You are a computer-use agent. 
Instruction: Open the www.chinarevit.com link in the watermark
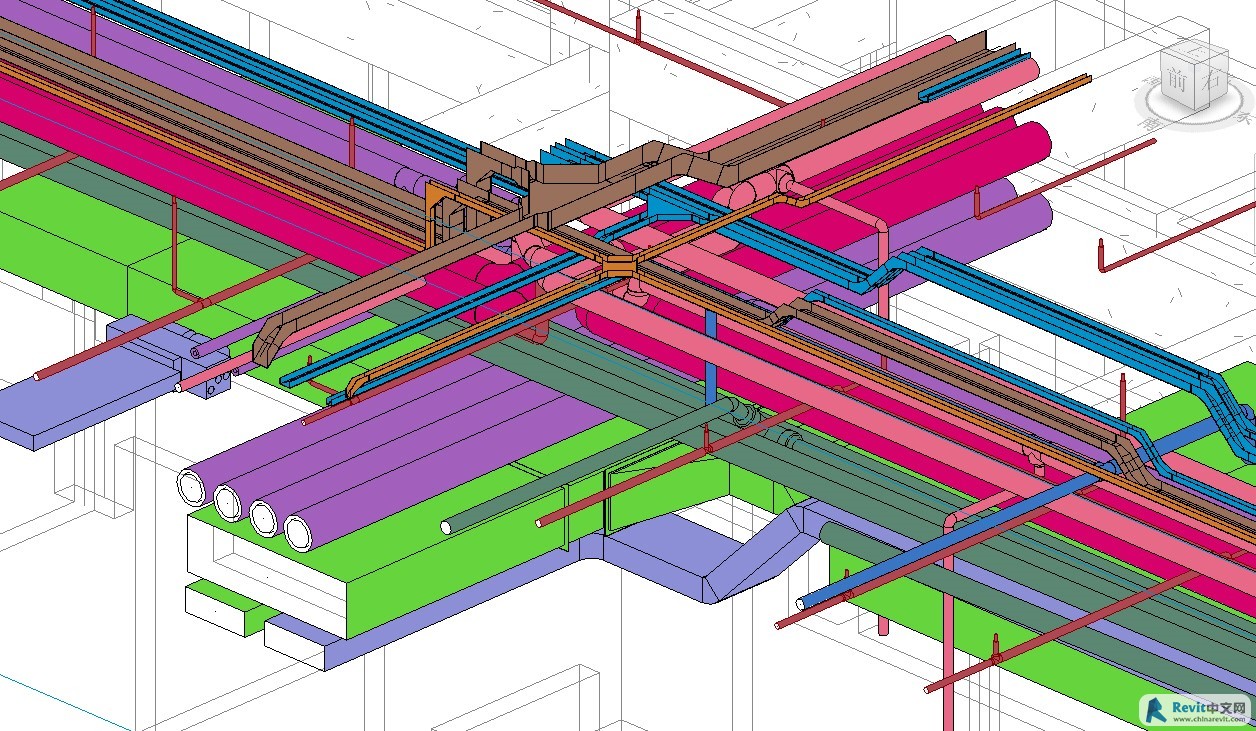(1211, 719)
